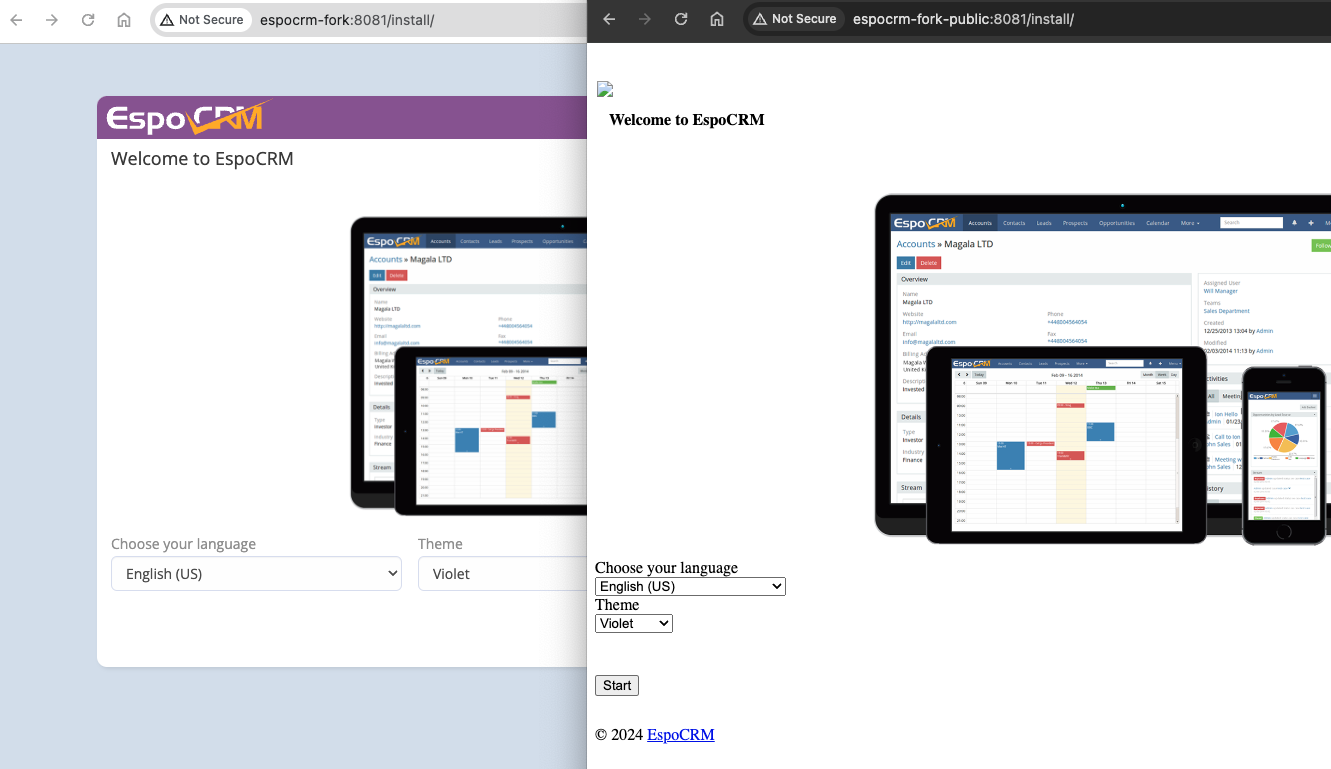Click the "Theme" label in the right window

[617, 605]
